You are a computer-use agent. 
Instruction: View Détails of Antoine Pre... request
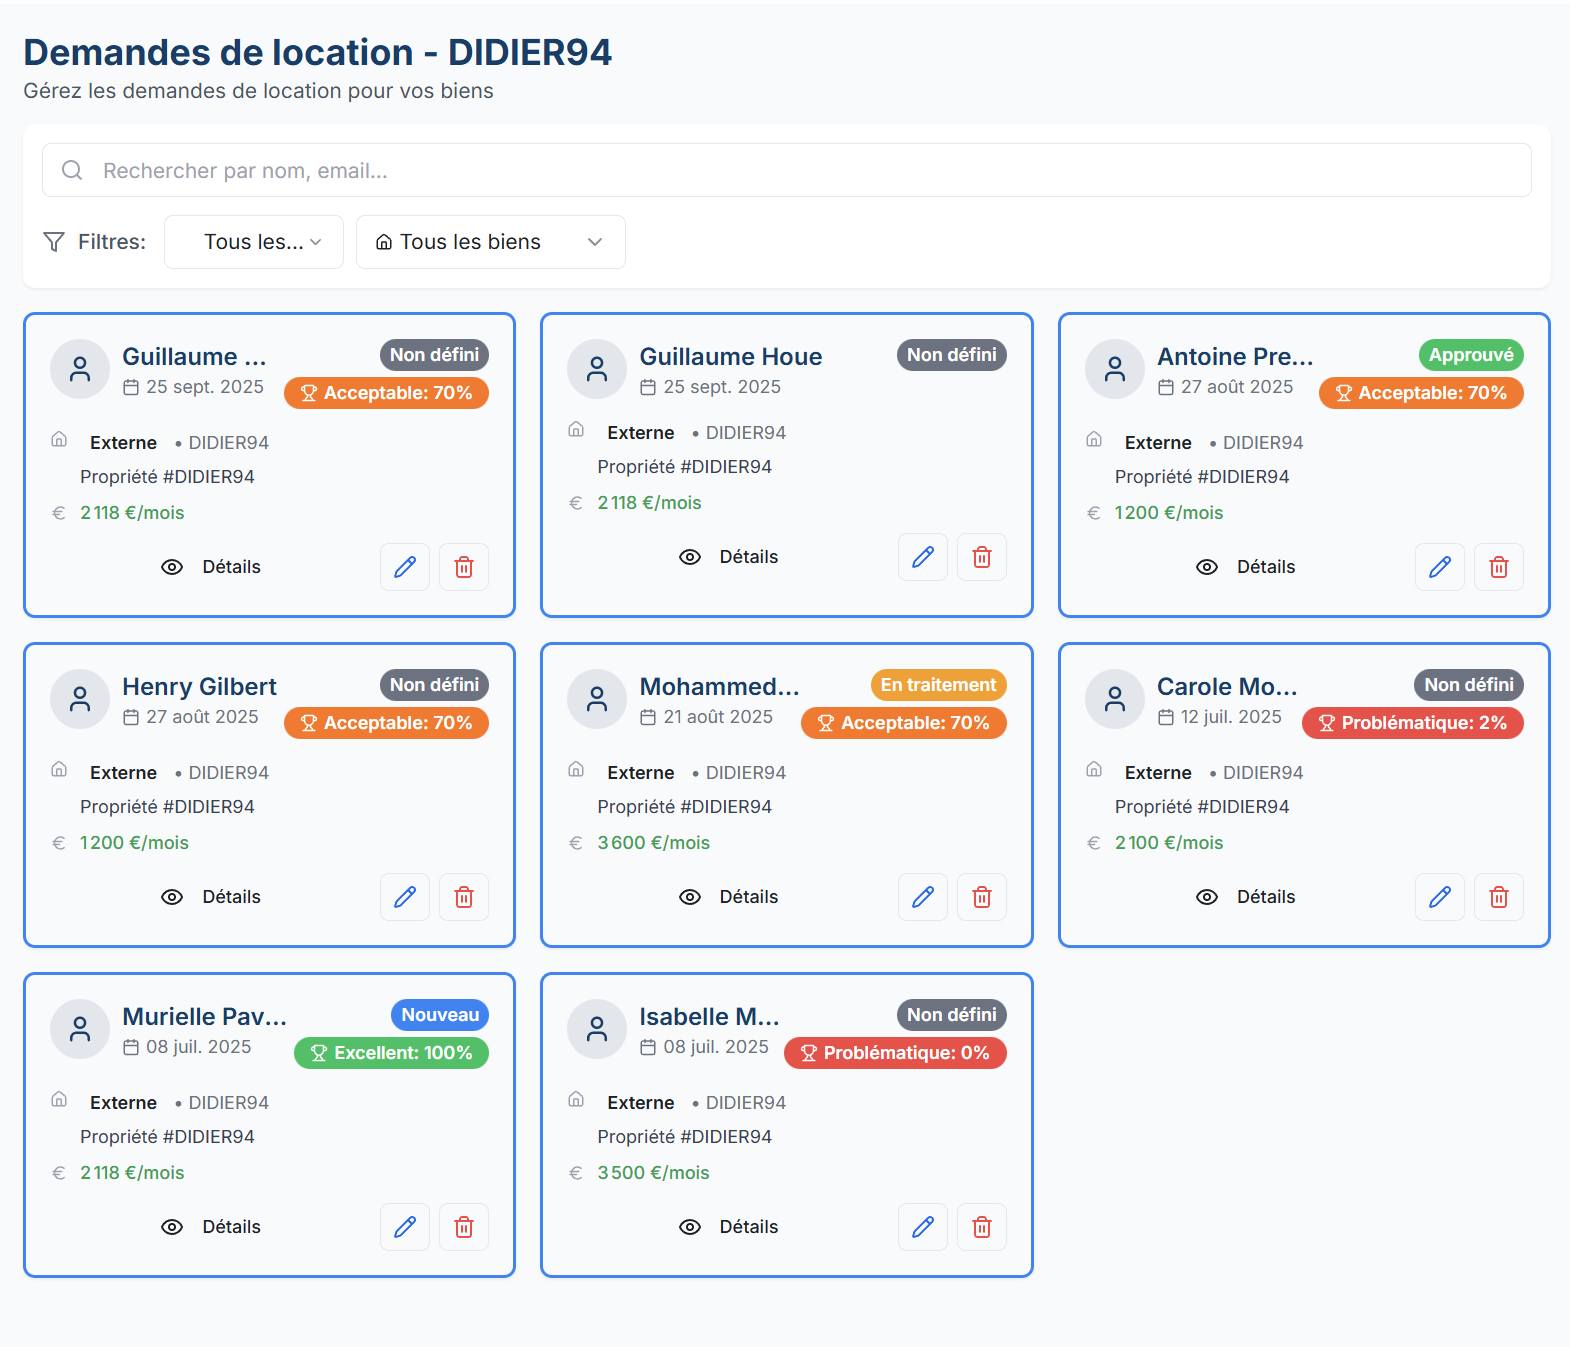tap(1246, 567)
